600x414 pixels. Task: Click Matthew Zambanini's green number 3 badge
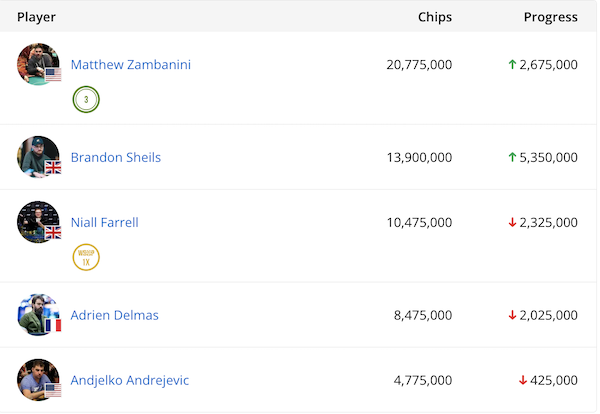[86, 100]
